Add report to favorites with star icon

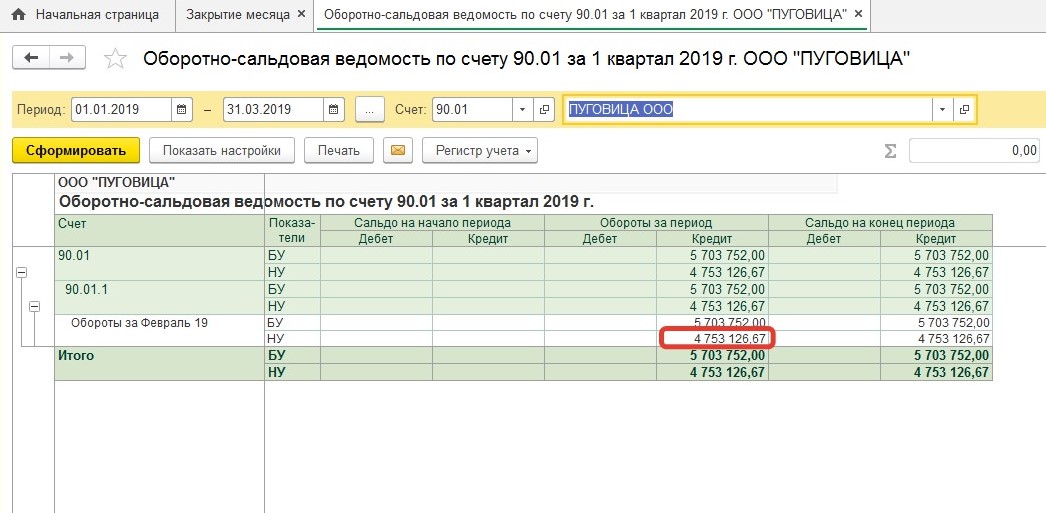click(x=116, y=59)
